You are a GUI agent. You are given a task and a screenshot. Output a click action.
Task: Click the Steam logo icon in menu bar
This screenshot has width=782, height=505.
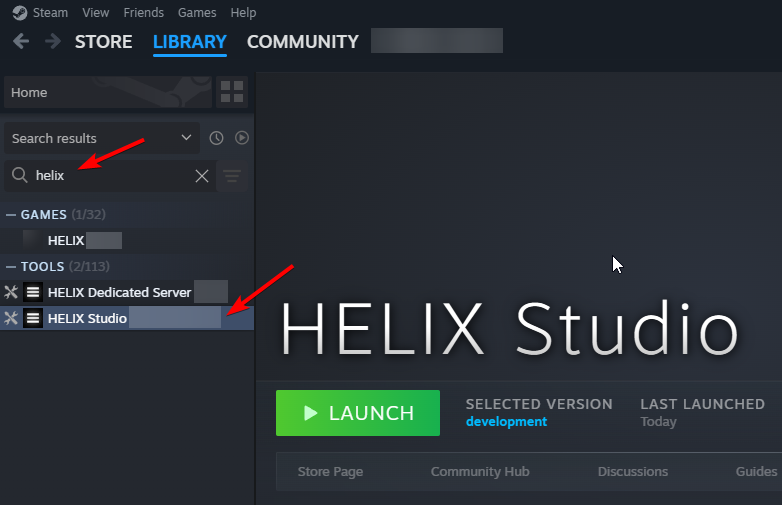tap(20, 12)
